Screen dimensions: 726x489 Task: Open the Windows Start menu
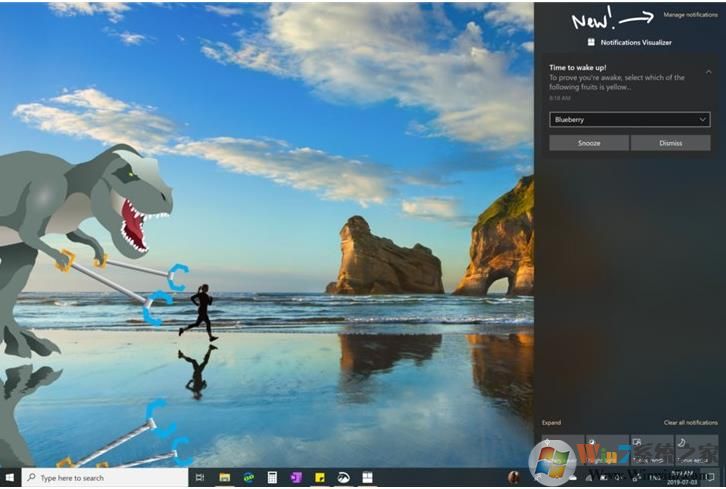(10, 477)
